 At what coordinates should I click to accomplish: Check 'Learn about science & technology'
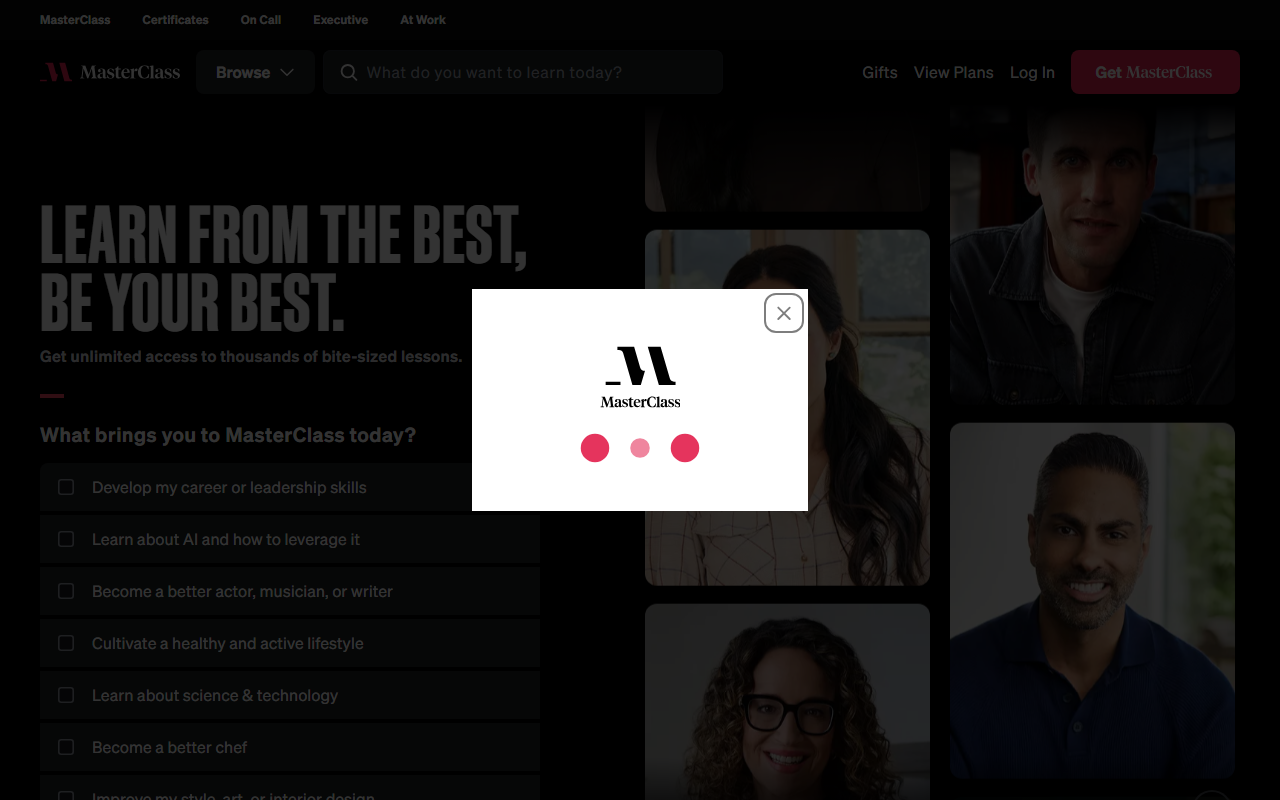pyautogui.click(x=66, y=695)
